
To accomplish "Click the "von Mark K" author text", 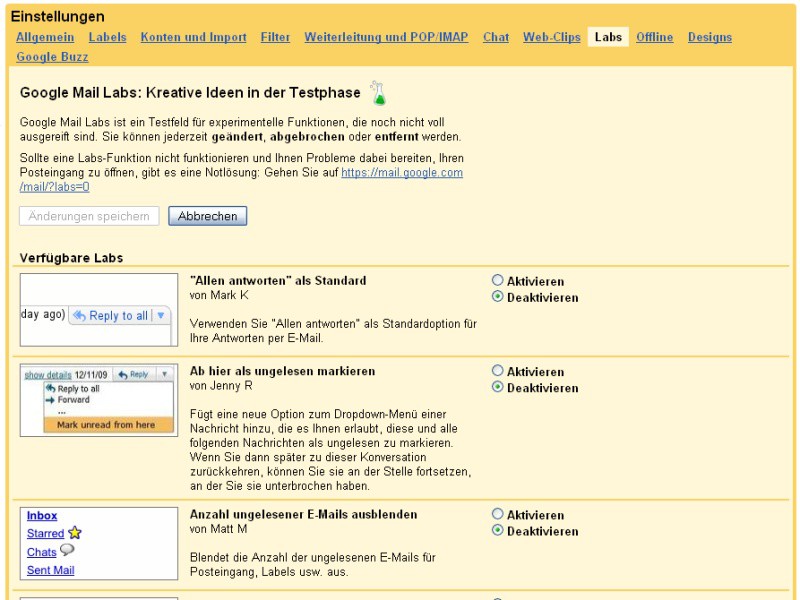I will click(219, 295).
